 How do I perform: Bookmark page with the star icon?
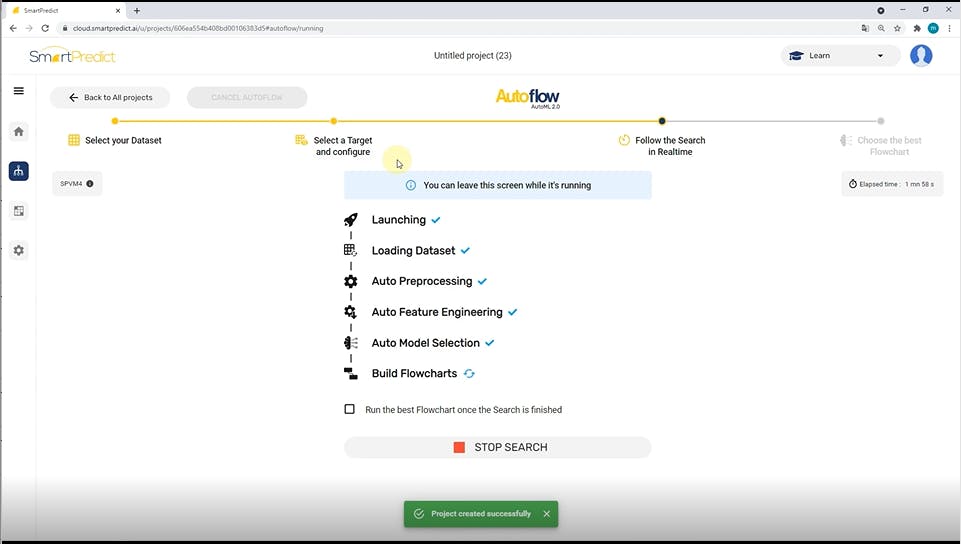click(x=897, y=28)
